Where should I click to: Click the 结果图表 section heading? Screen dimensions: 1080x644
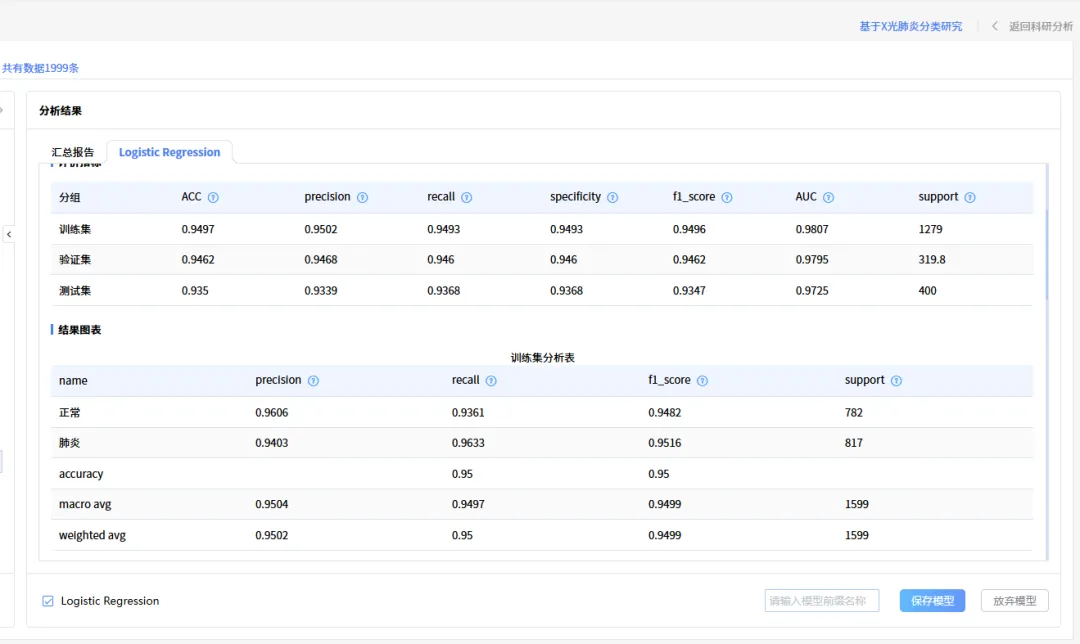pyautogui.click(x=80, y=330)
